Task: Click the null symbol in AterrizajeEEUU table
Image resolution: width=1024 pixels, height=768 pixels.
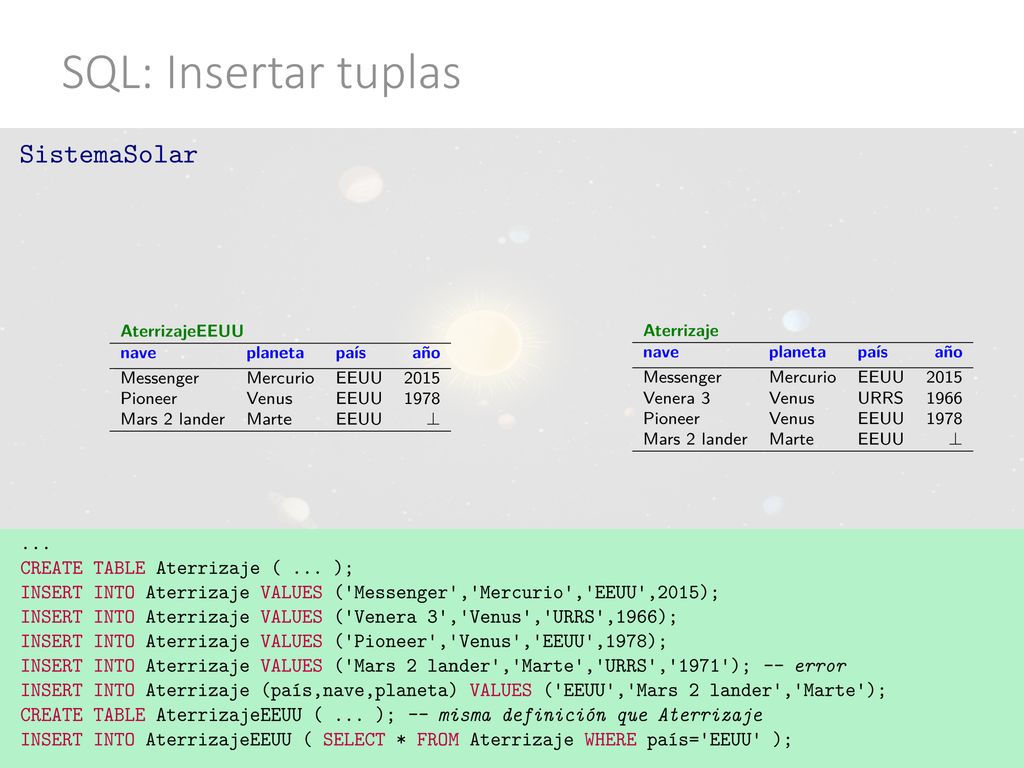Action: pos(433,419)
